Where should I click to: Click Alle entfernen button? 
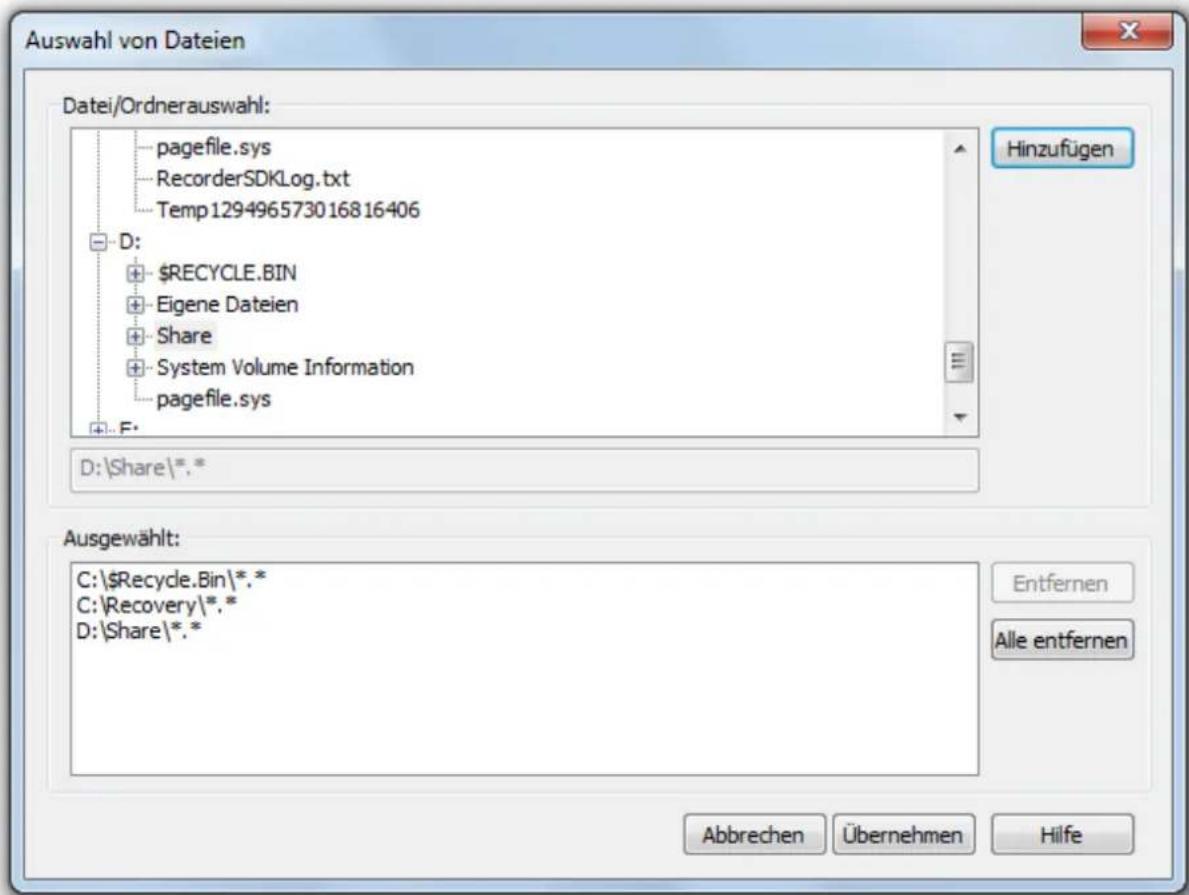1062,640
